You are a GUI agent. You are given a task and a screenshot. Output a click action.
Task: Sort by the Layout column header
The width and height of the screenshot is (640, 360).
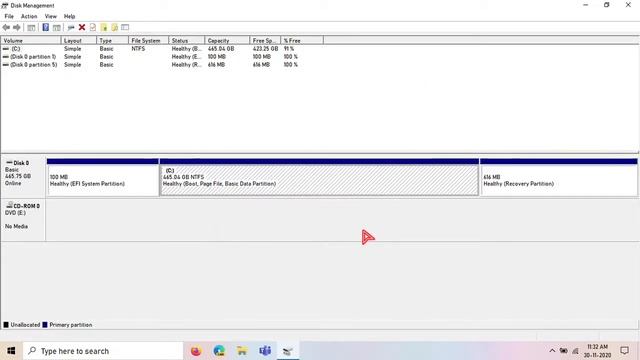pyautogui.click(x=79, y=40)
